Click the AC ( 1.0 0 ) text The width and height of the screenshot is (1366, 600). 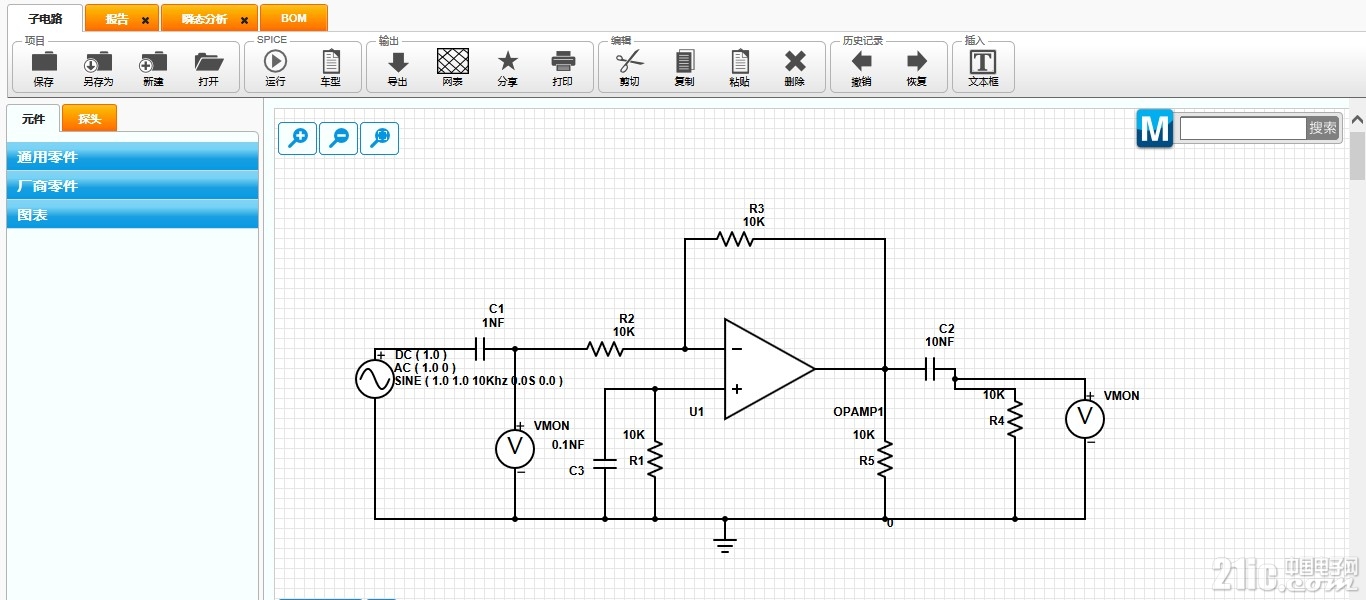tap(425, 368)
